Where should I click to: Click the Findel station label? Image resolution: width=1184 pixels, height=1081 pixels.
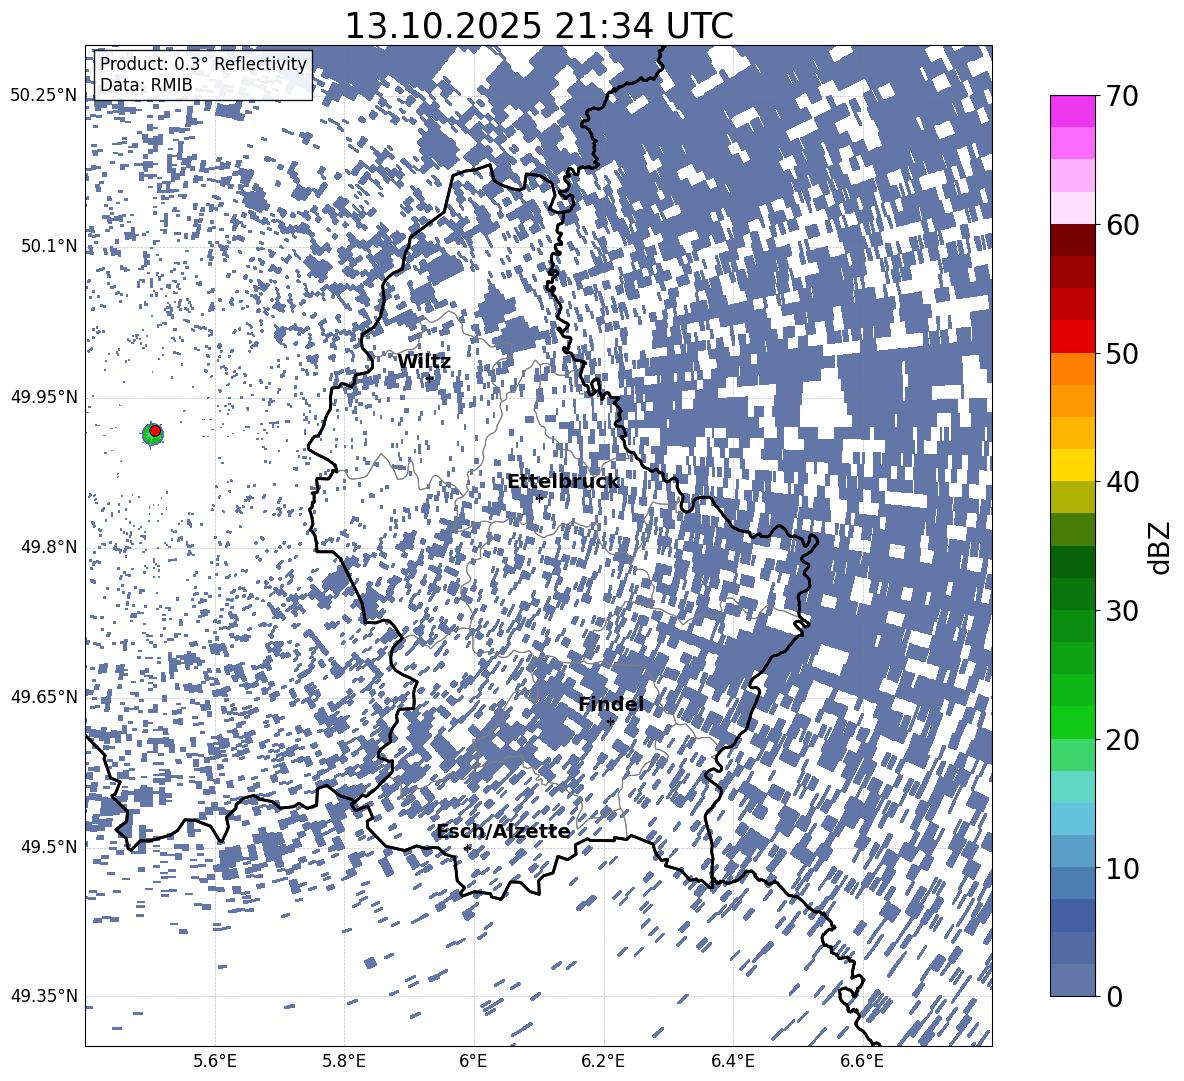(x=611, y=704)
